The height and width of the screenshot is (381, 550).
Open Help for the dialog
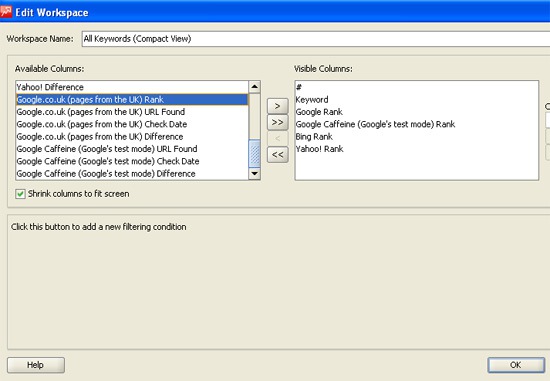click(36, 365)
